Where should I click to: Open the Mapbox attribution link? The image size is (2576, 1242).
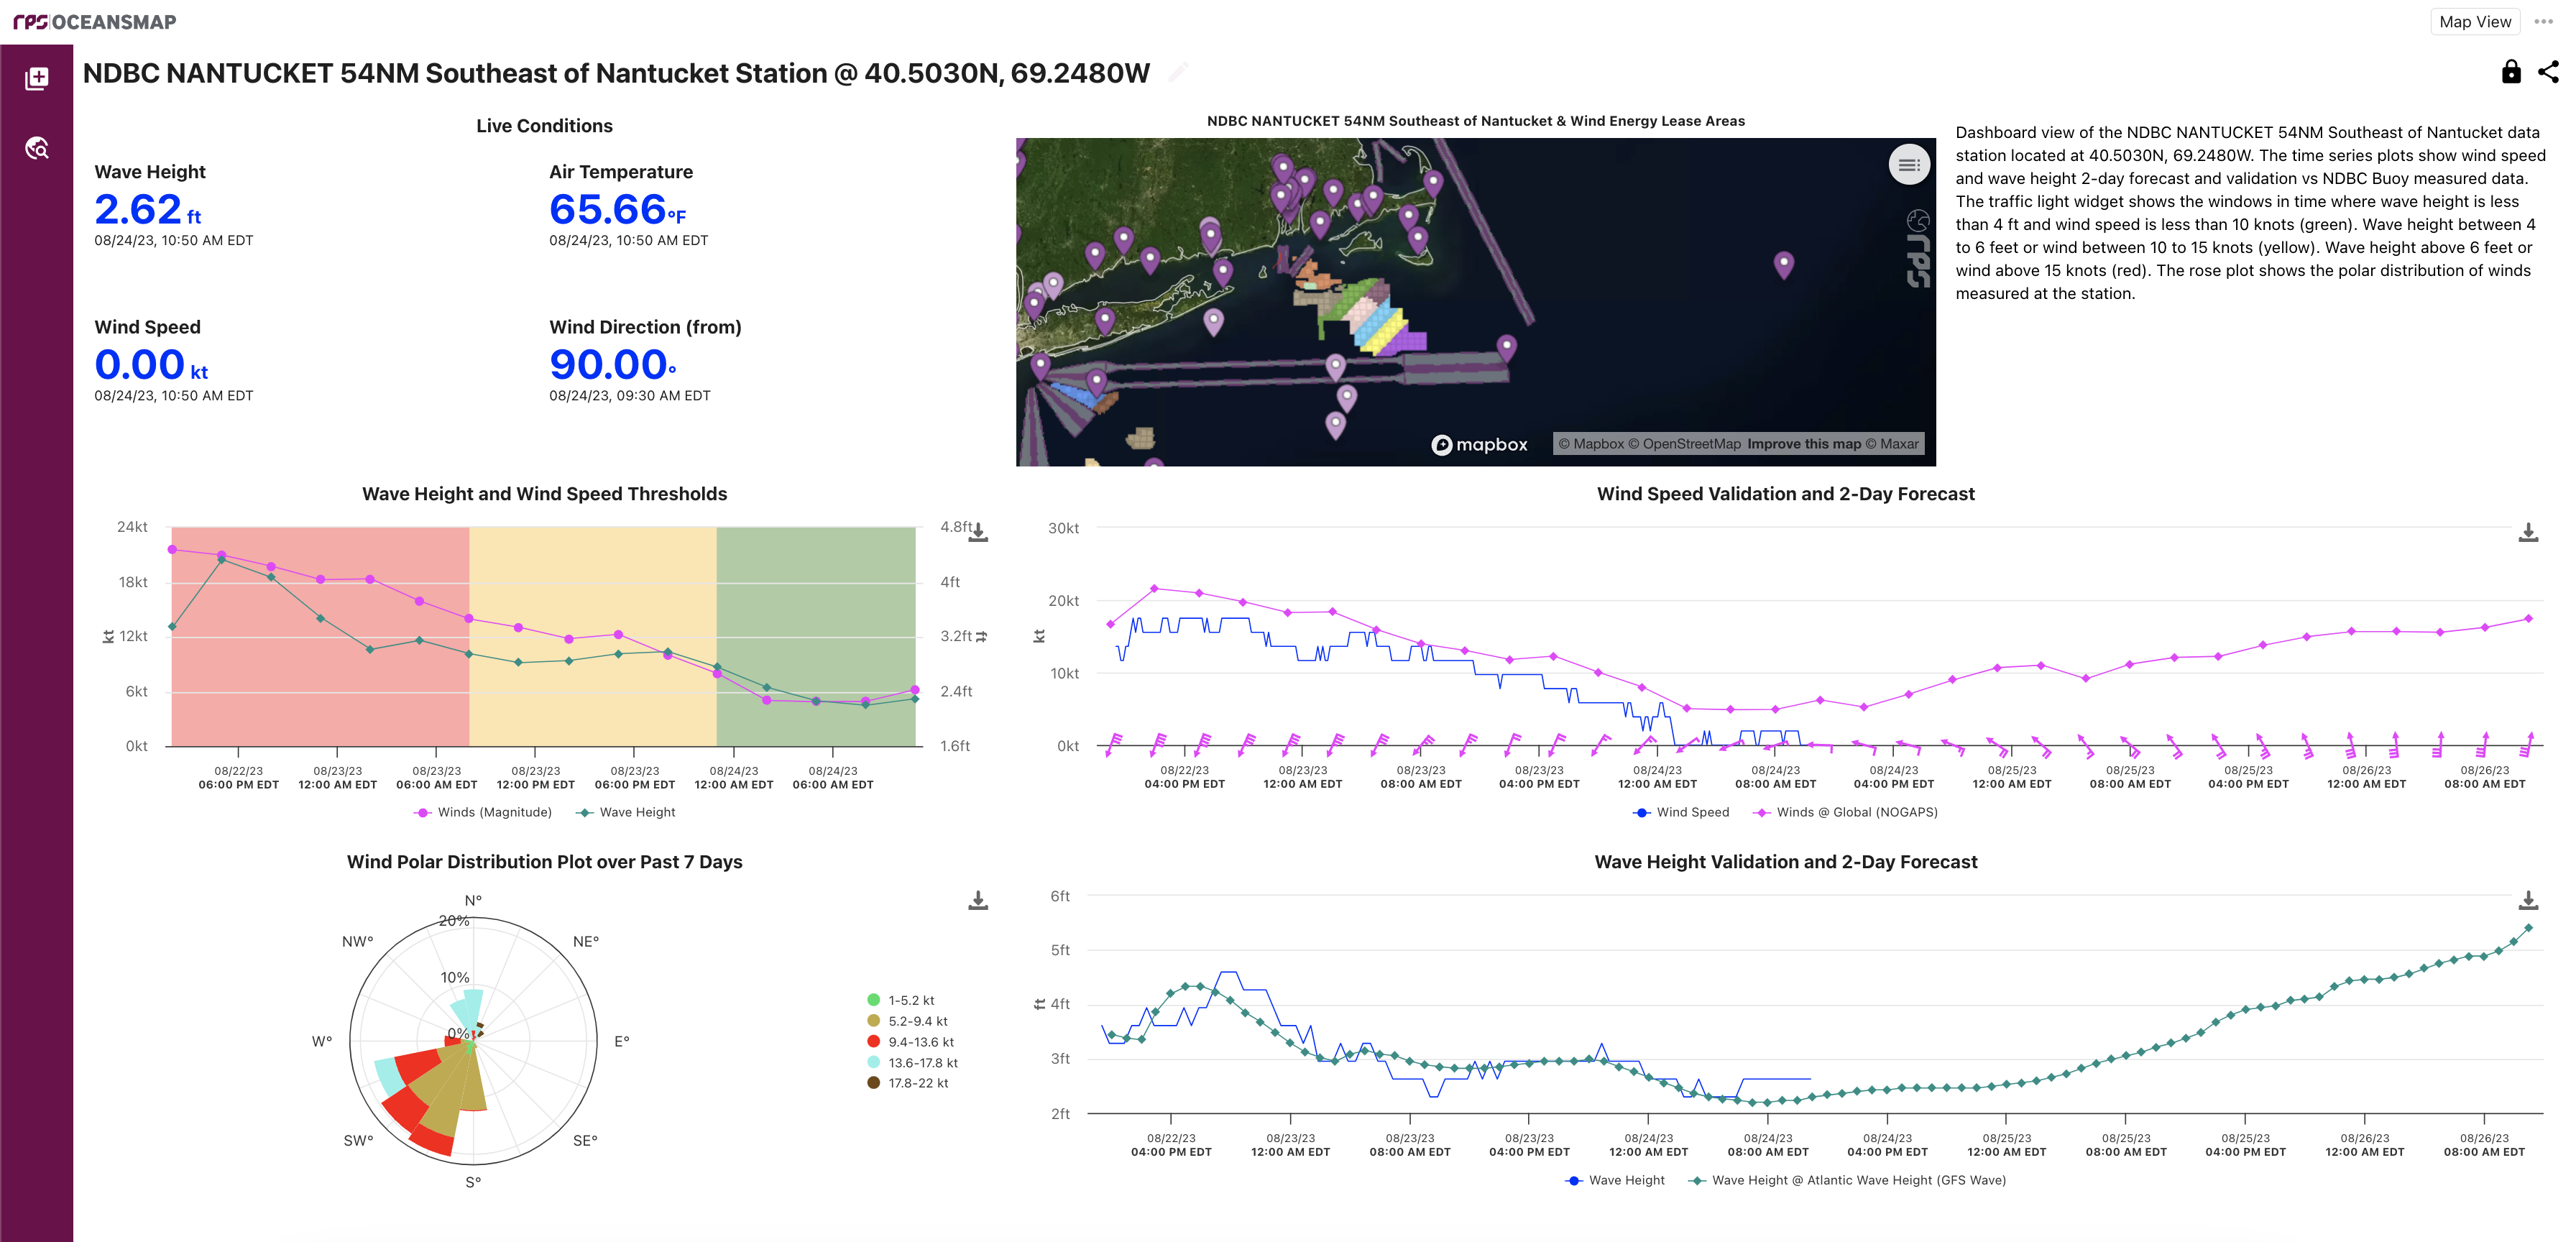click(1591, 444)
